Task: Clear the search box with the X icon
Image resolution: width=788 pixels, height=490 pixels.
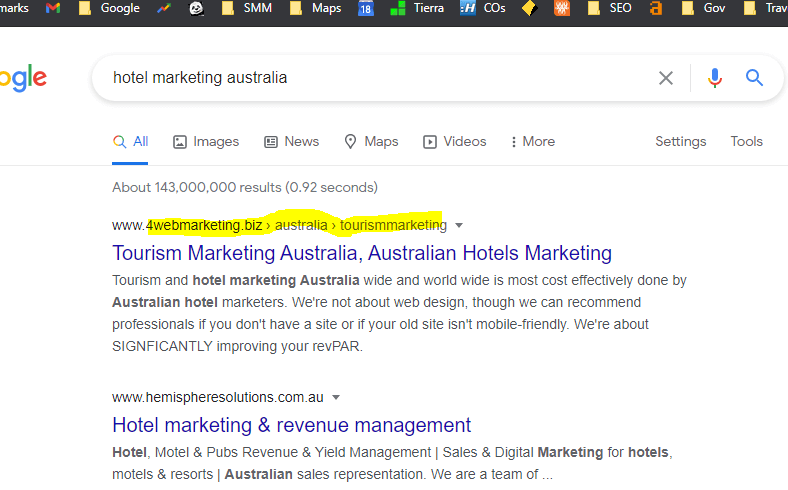Action: click(666, 78)
